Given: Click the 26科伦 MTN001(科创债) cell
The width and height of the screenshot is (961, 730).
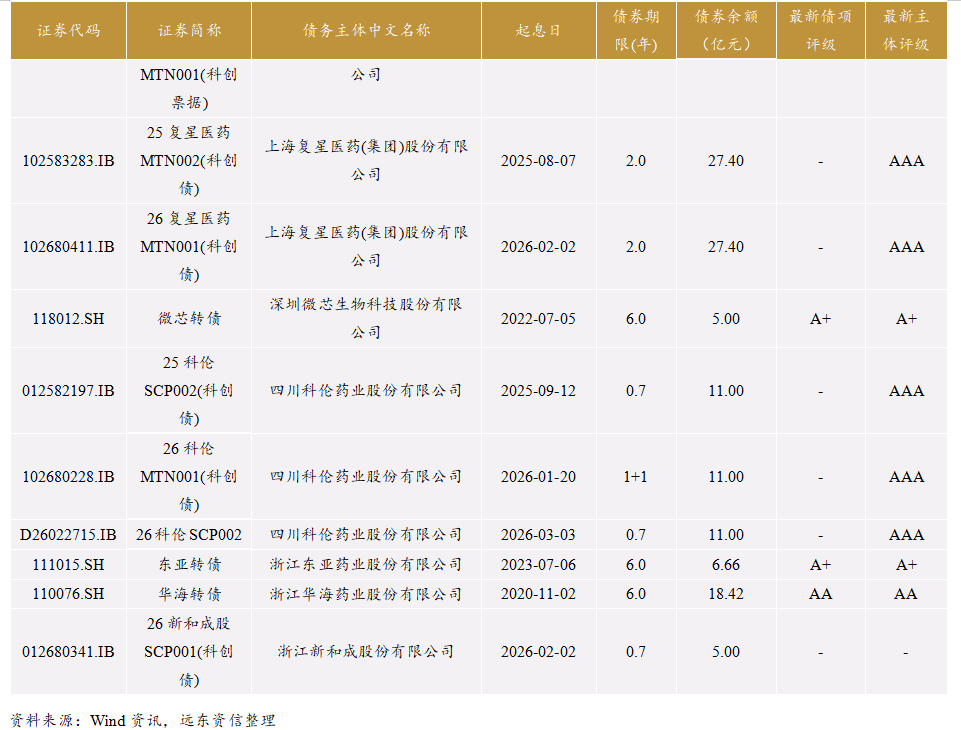Looking at the screenshot, I should 189,476.
